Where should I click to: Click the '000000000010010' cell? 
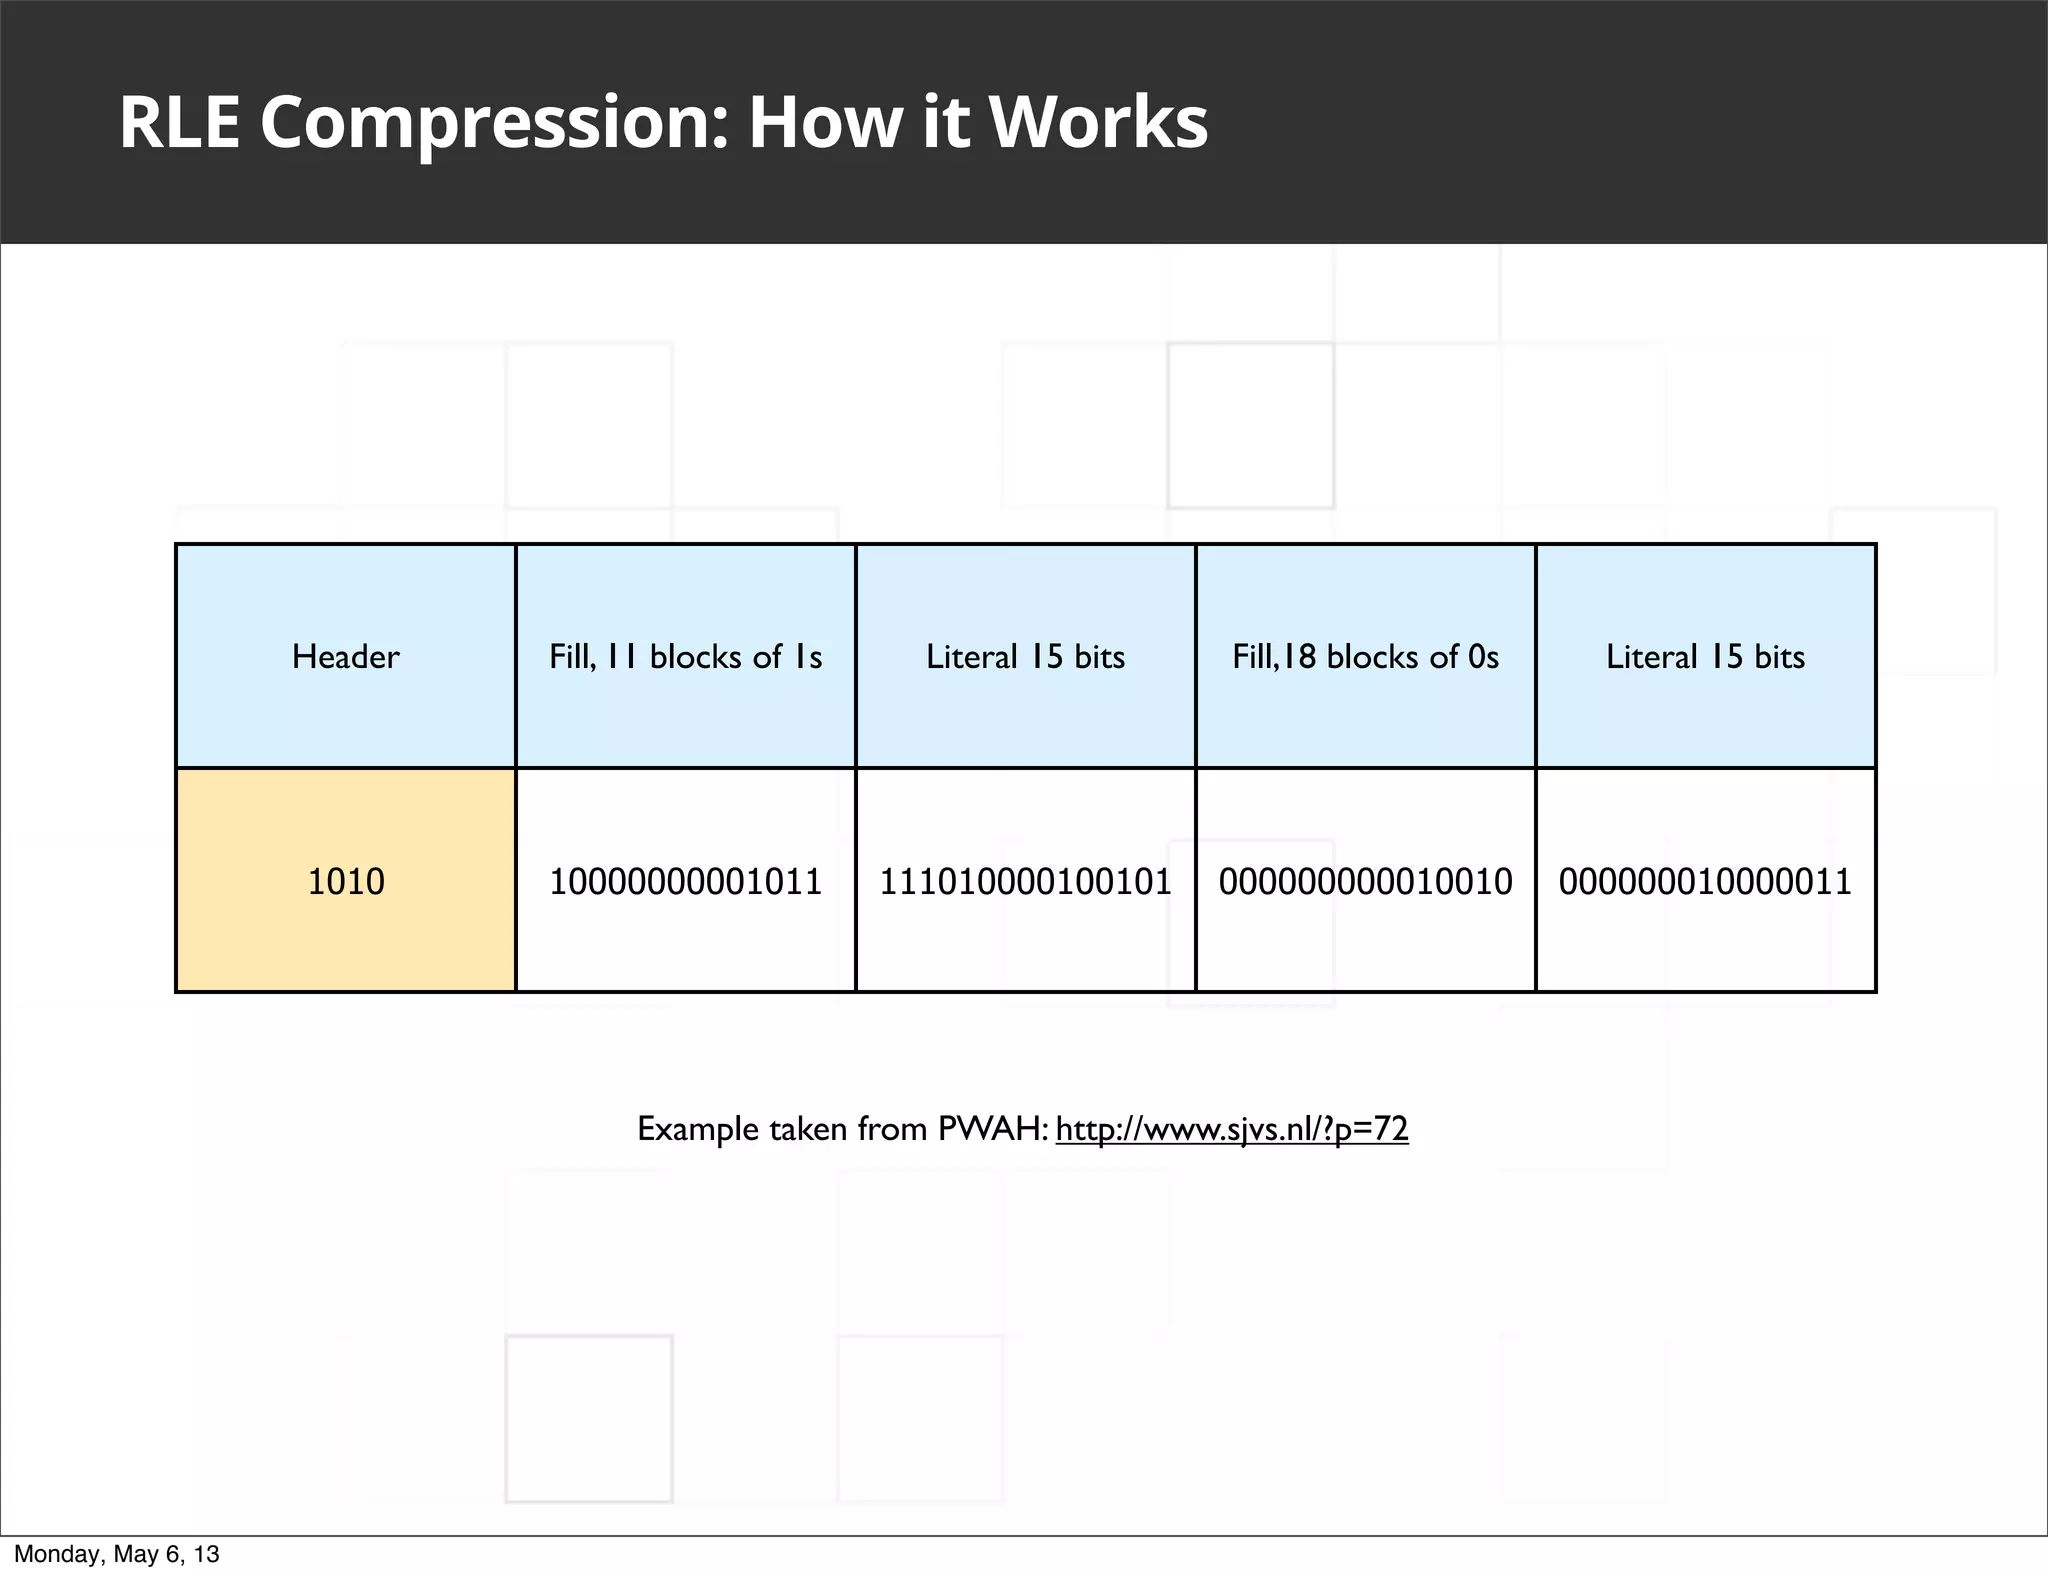[x=1366, y=880]
